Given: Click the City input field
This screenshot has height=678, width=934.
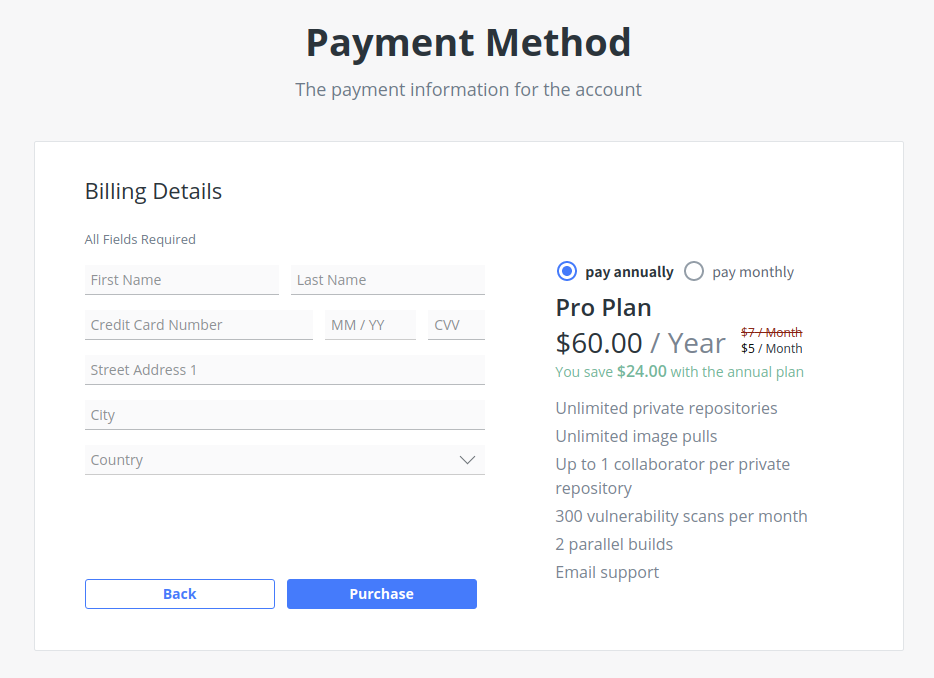Looking at the screenshot, I should click(x=284, y=415).
